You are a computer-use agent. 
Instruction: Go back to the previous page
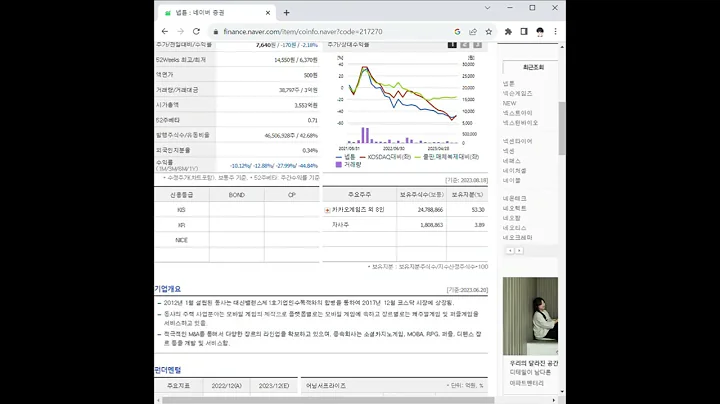tap(165, 31)
